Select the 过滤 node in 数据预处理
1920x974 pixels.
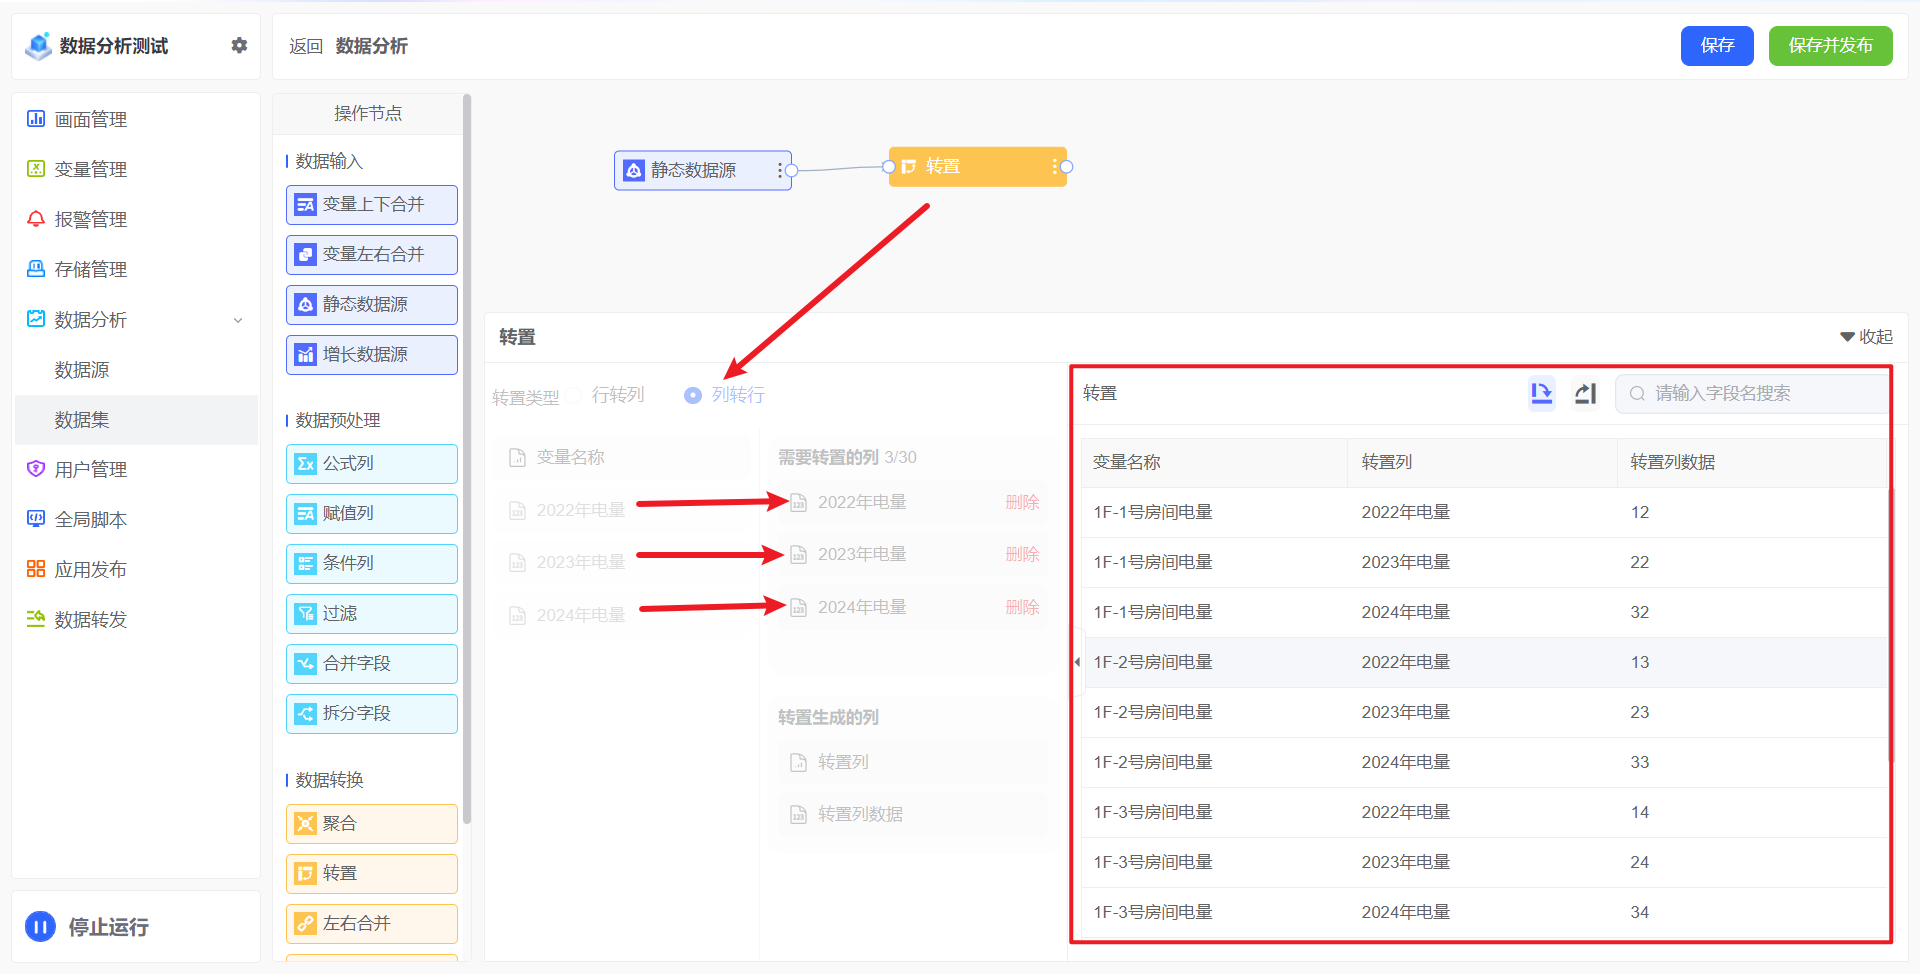[371, 613]
